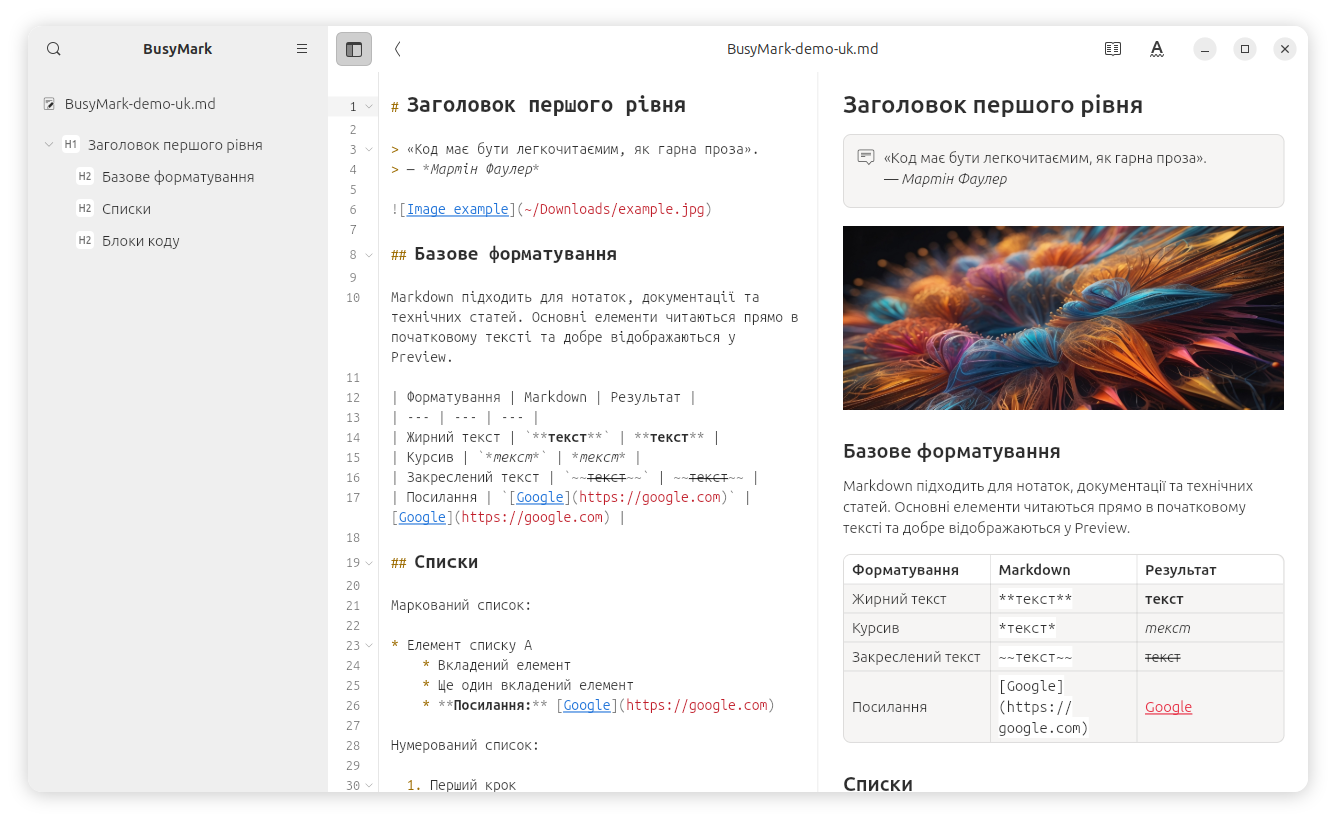
Task: Click the Базове форматування heading in preview
Action: pos(951,451)
